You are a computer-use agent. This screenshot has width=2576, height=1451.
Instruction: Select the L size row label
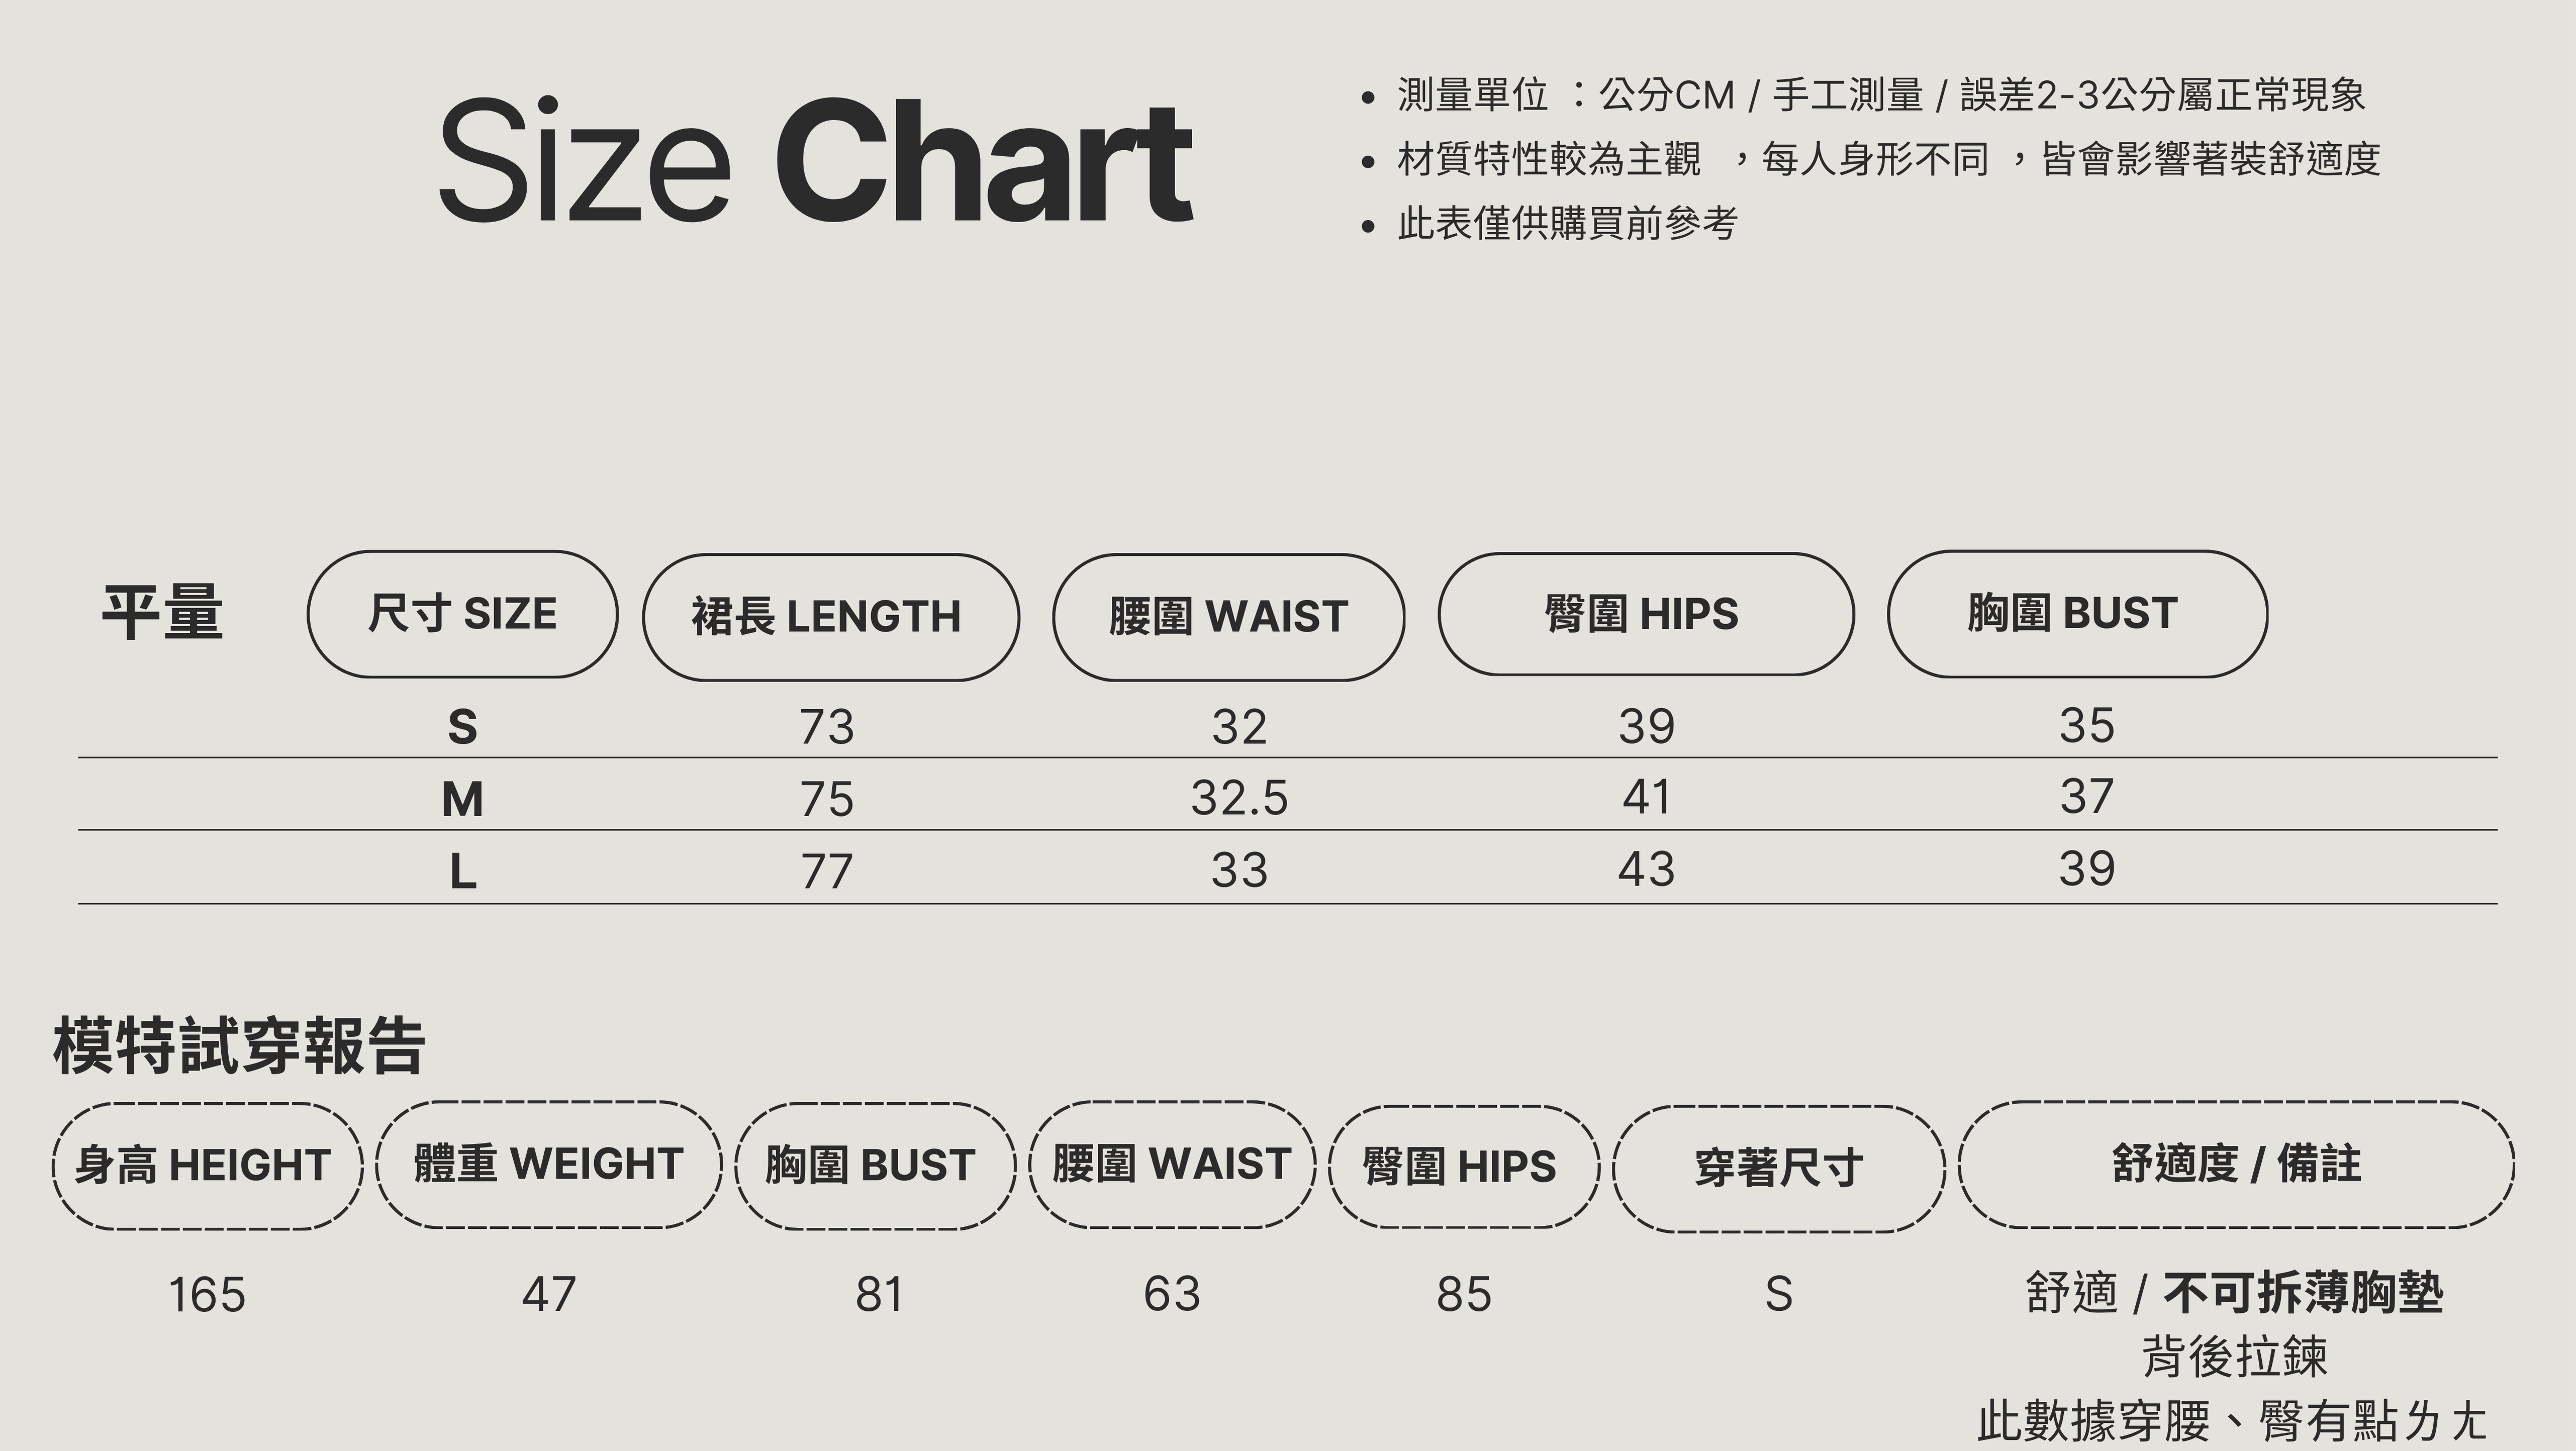coord(462,872)
